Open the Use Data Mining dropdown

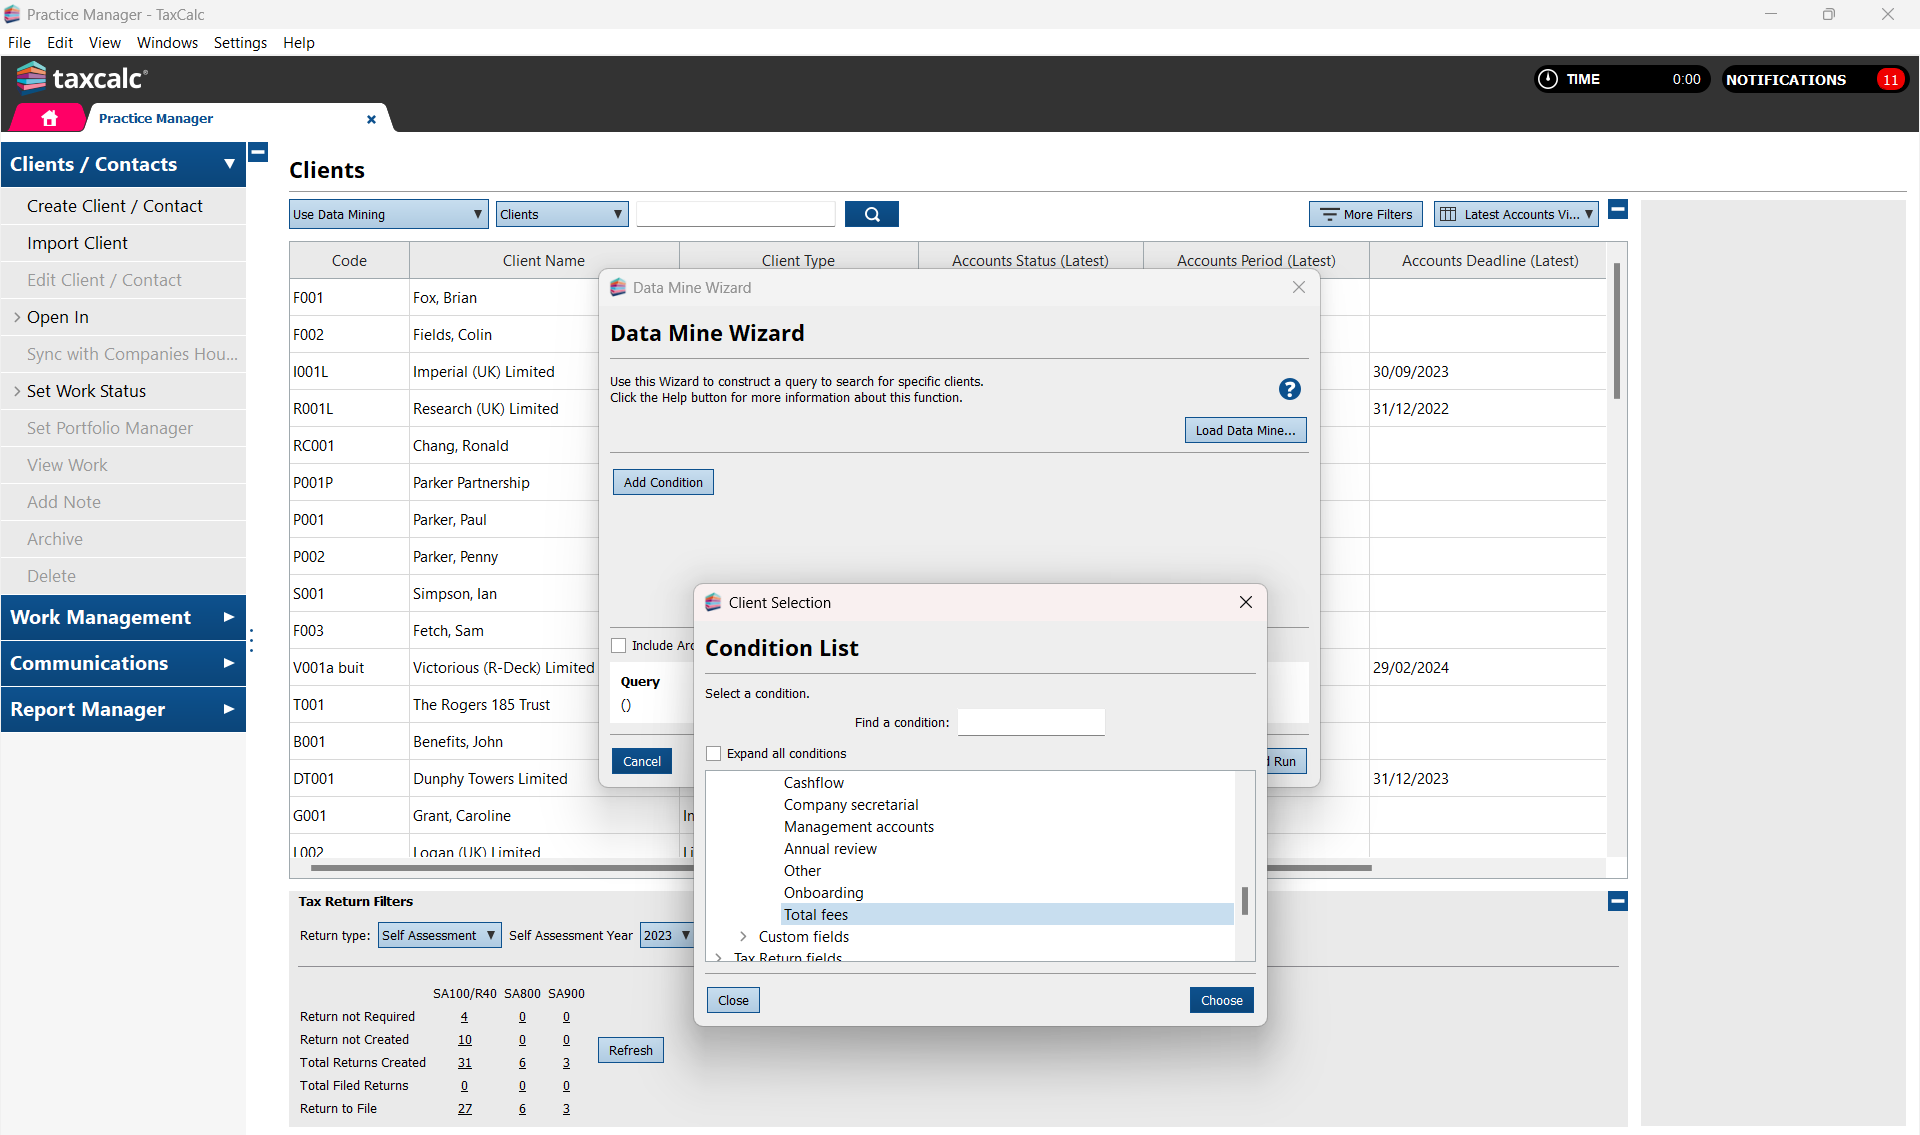388,214
